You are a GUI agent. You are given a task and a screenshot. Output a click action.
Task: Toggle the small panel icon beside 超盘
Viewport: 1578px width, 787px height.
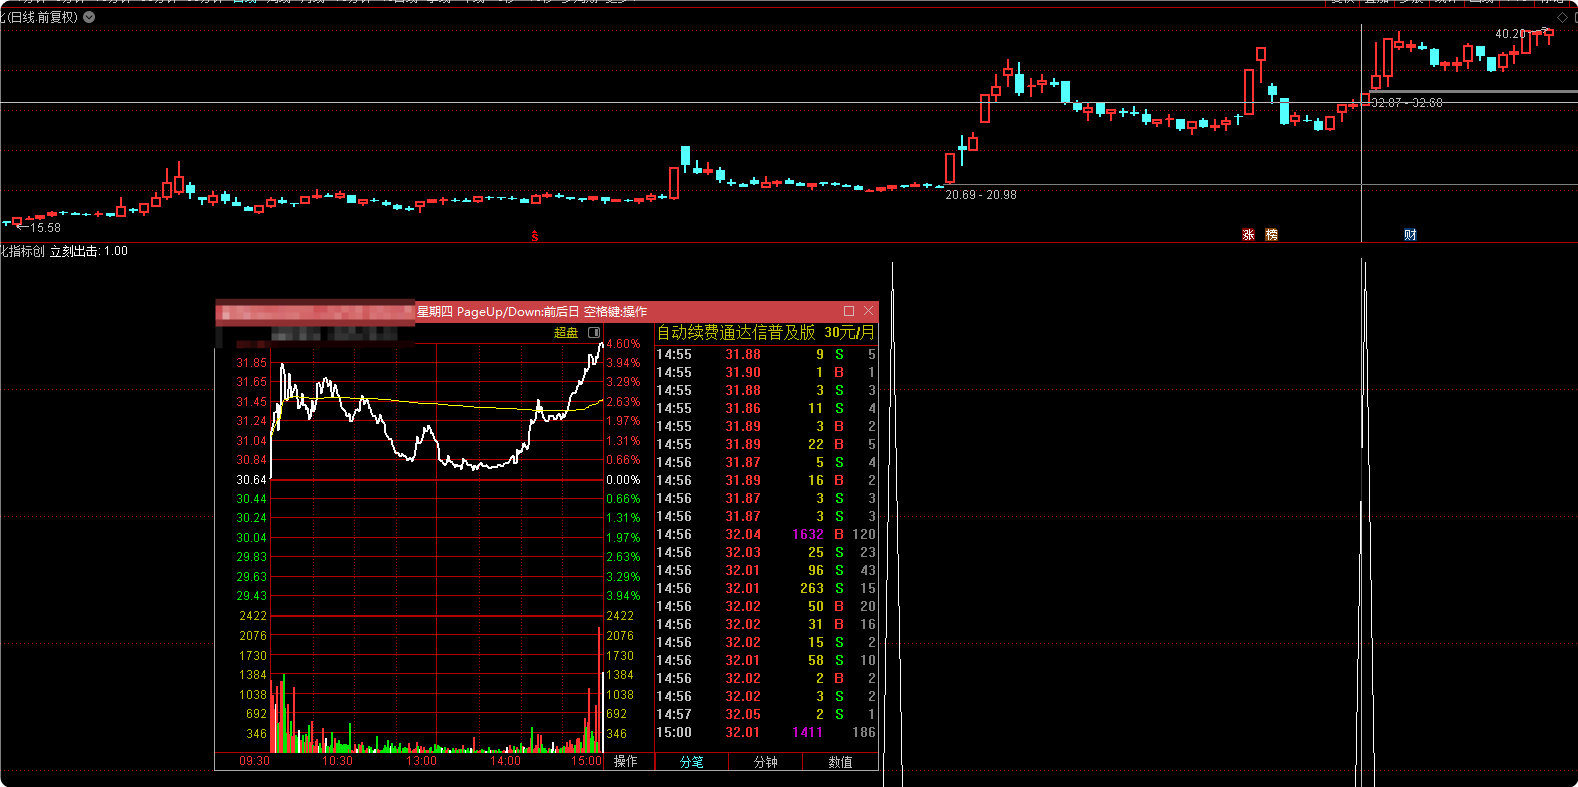point(594,332)
